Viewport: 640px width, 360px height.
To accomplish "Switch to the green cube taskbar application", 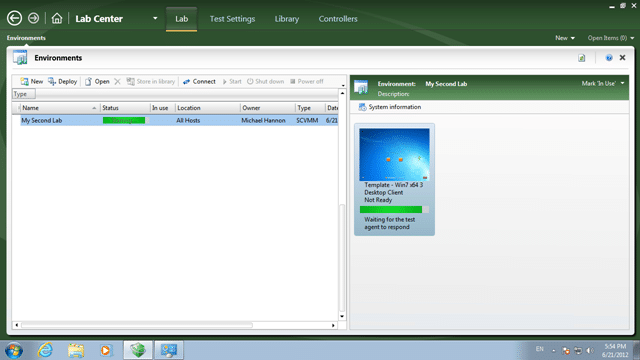I will click(x=138, y=350).
